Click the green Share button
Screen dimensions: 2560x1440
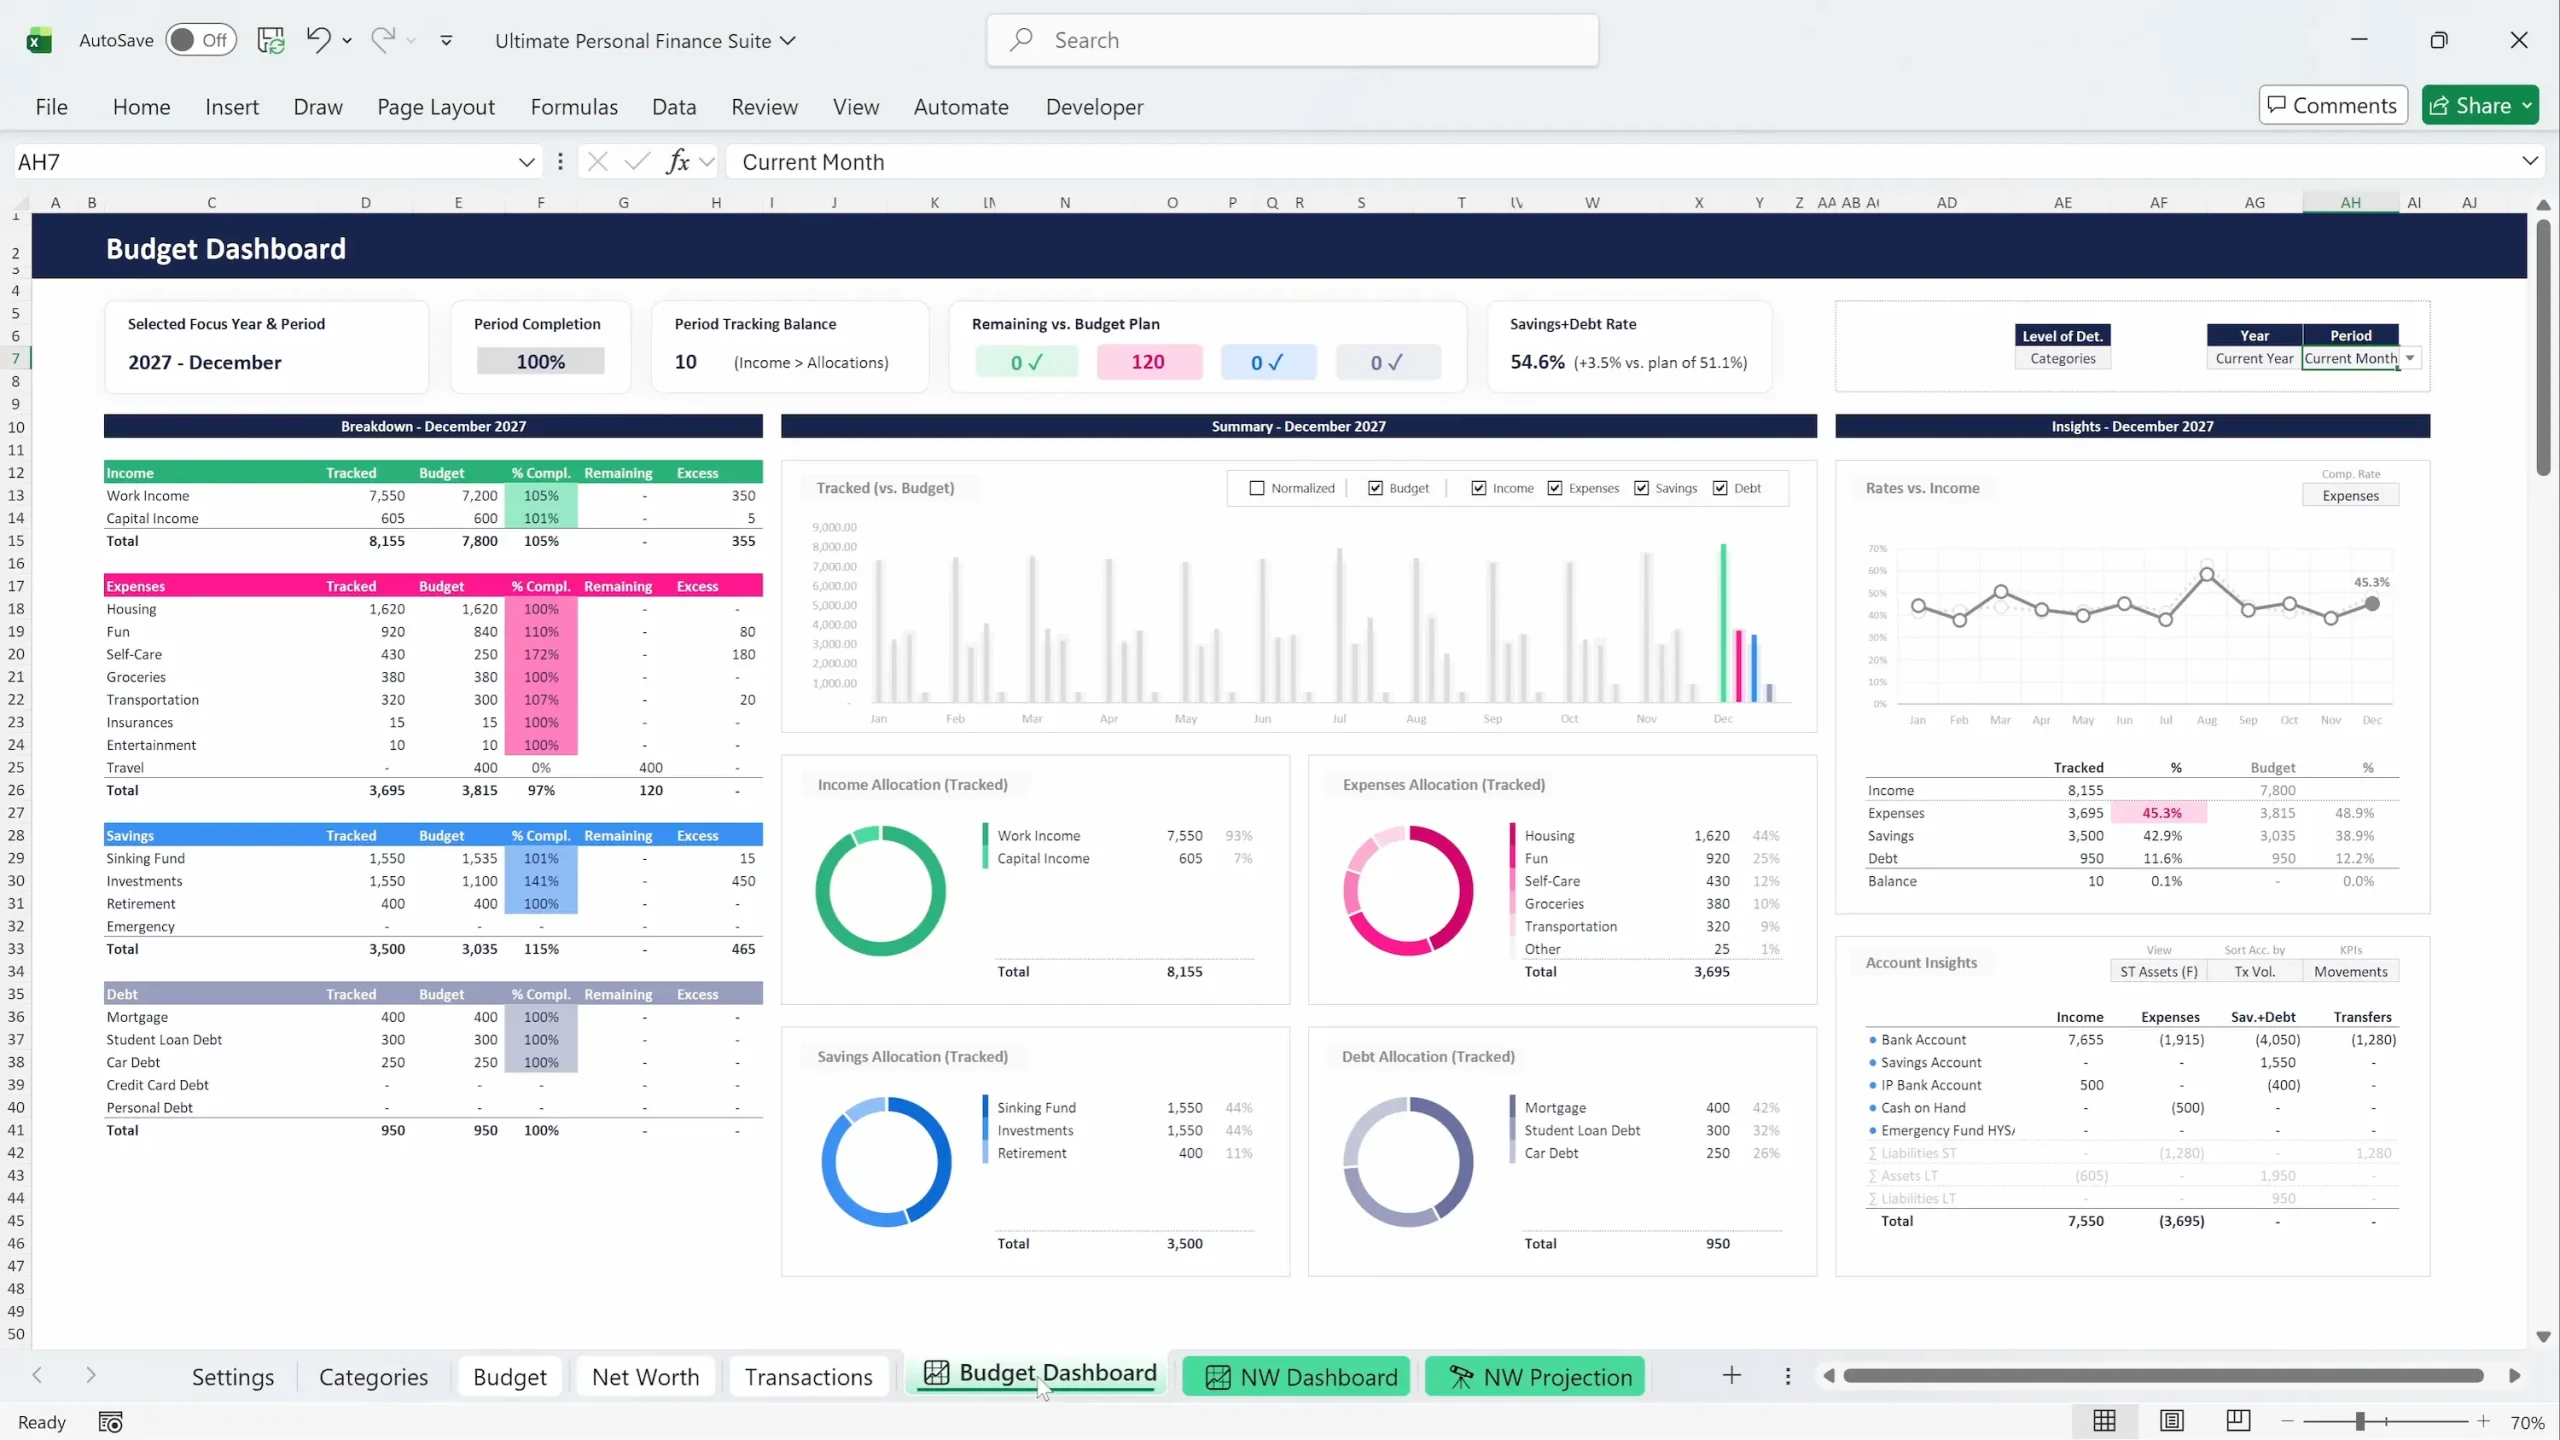pyautogui.click(x=2470, y=105)
